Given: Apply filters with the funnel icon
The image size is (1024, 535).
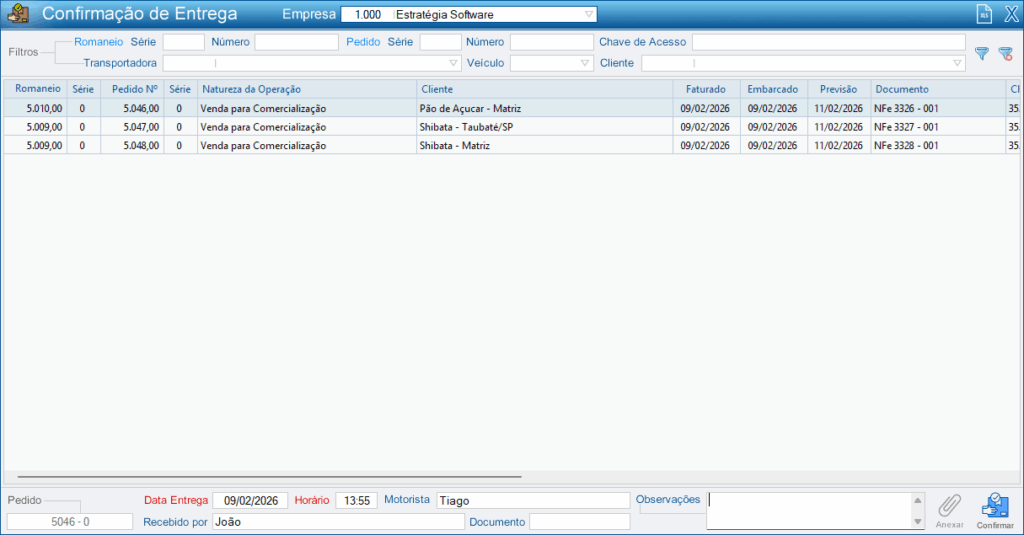Looking at the screenshot, I should [982, 53].
